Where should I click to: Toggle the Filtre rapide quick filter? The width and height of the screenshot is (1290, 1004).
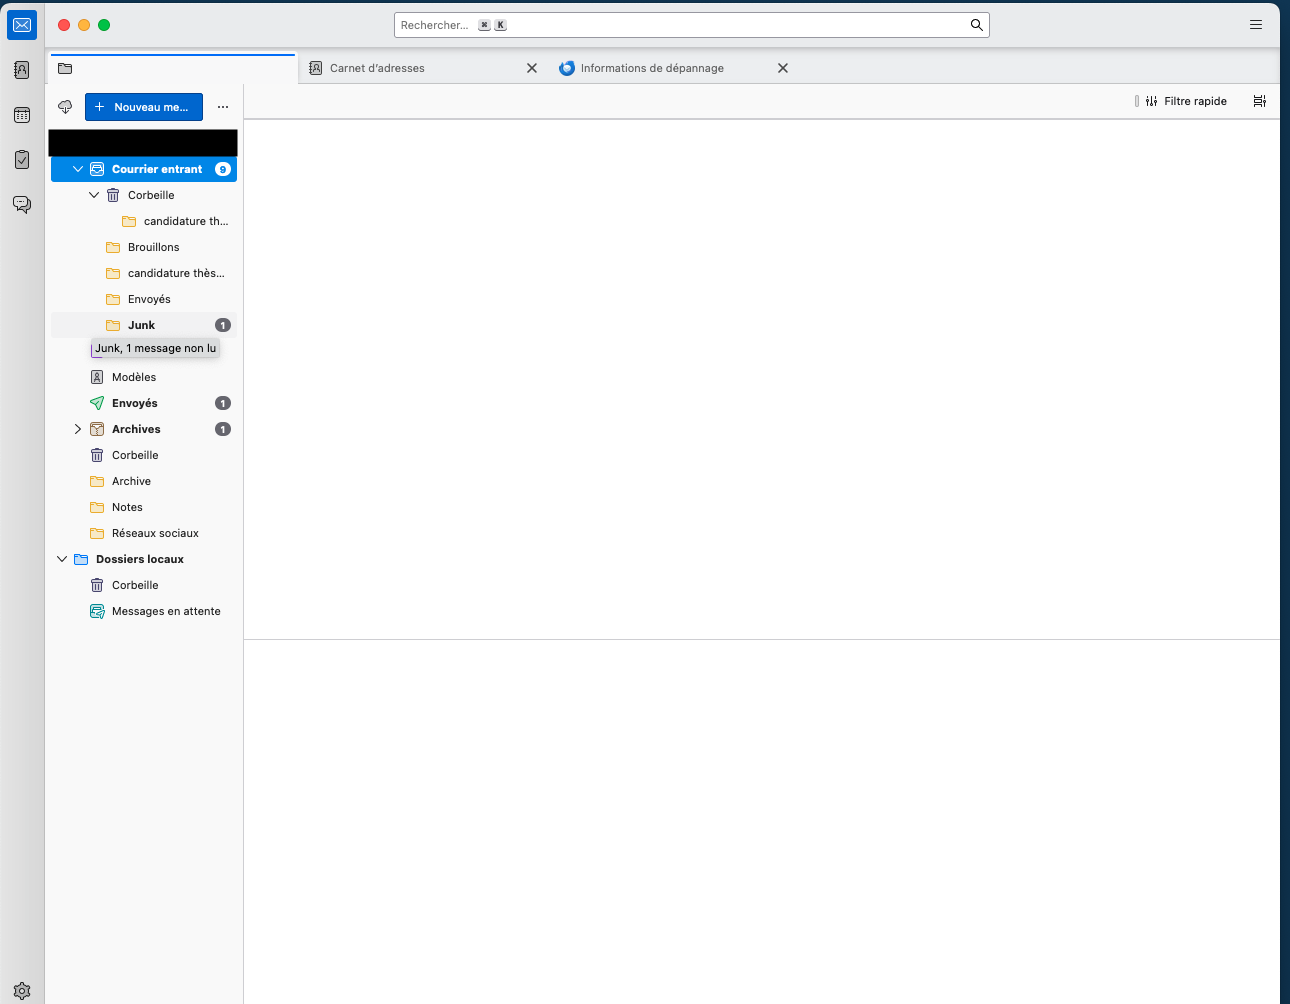(1186, 101)
